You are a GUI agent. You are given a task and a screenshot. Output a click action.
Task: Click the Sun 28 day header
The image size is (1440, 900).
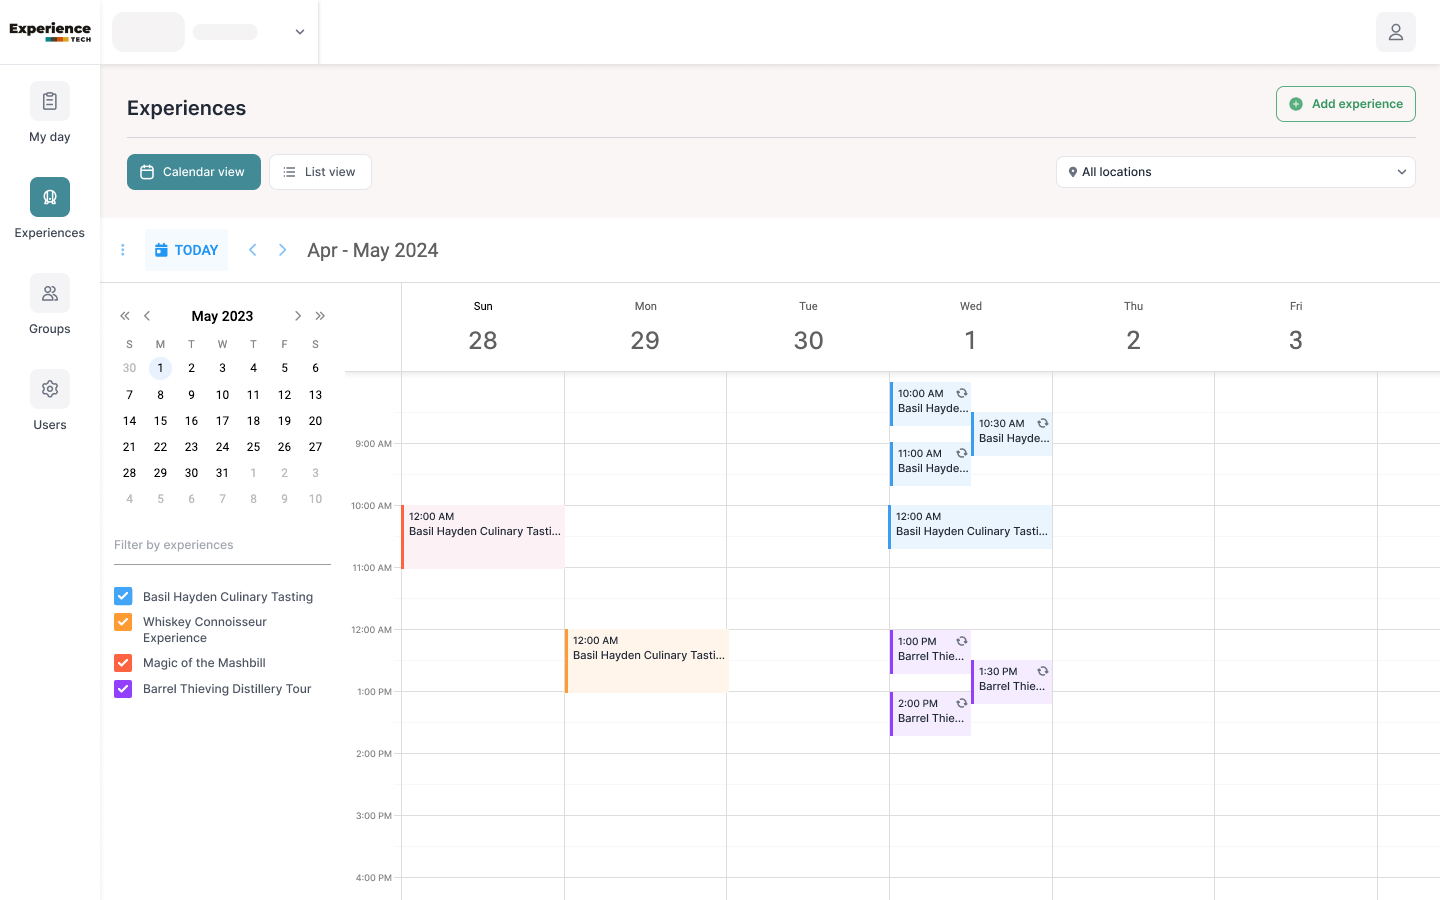(x=483, y=328)
